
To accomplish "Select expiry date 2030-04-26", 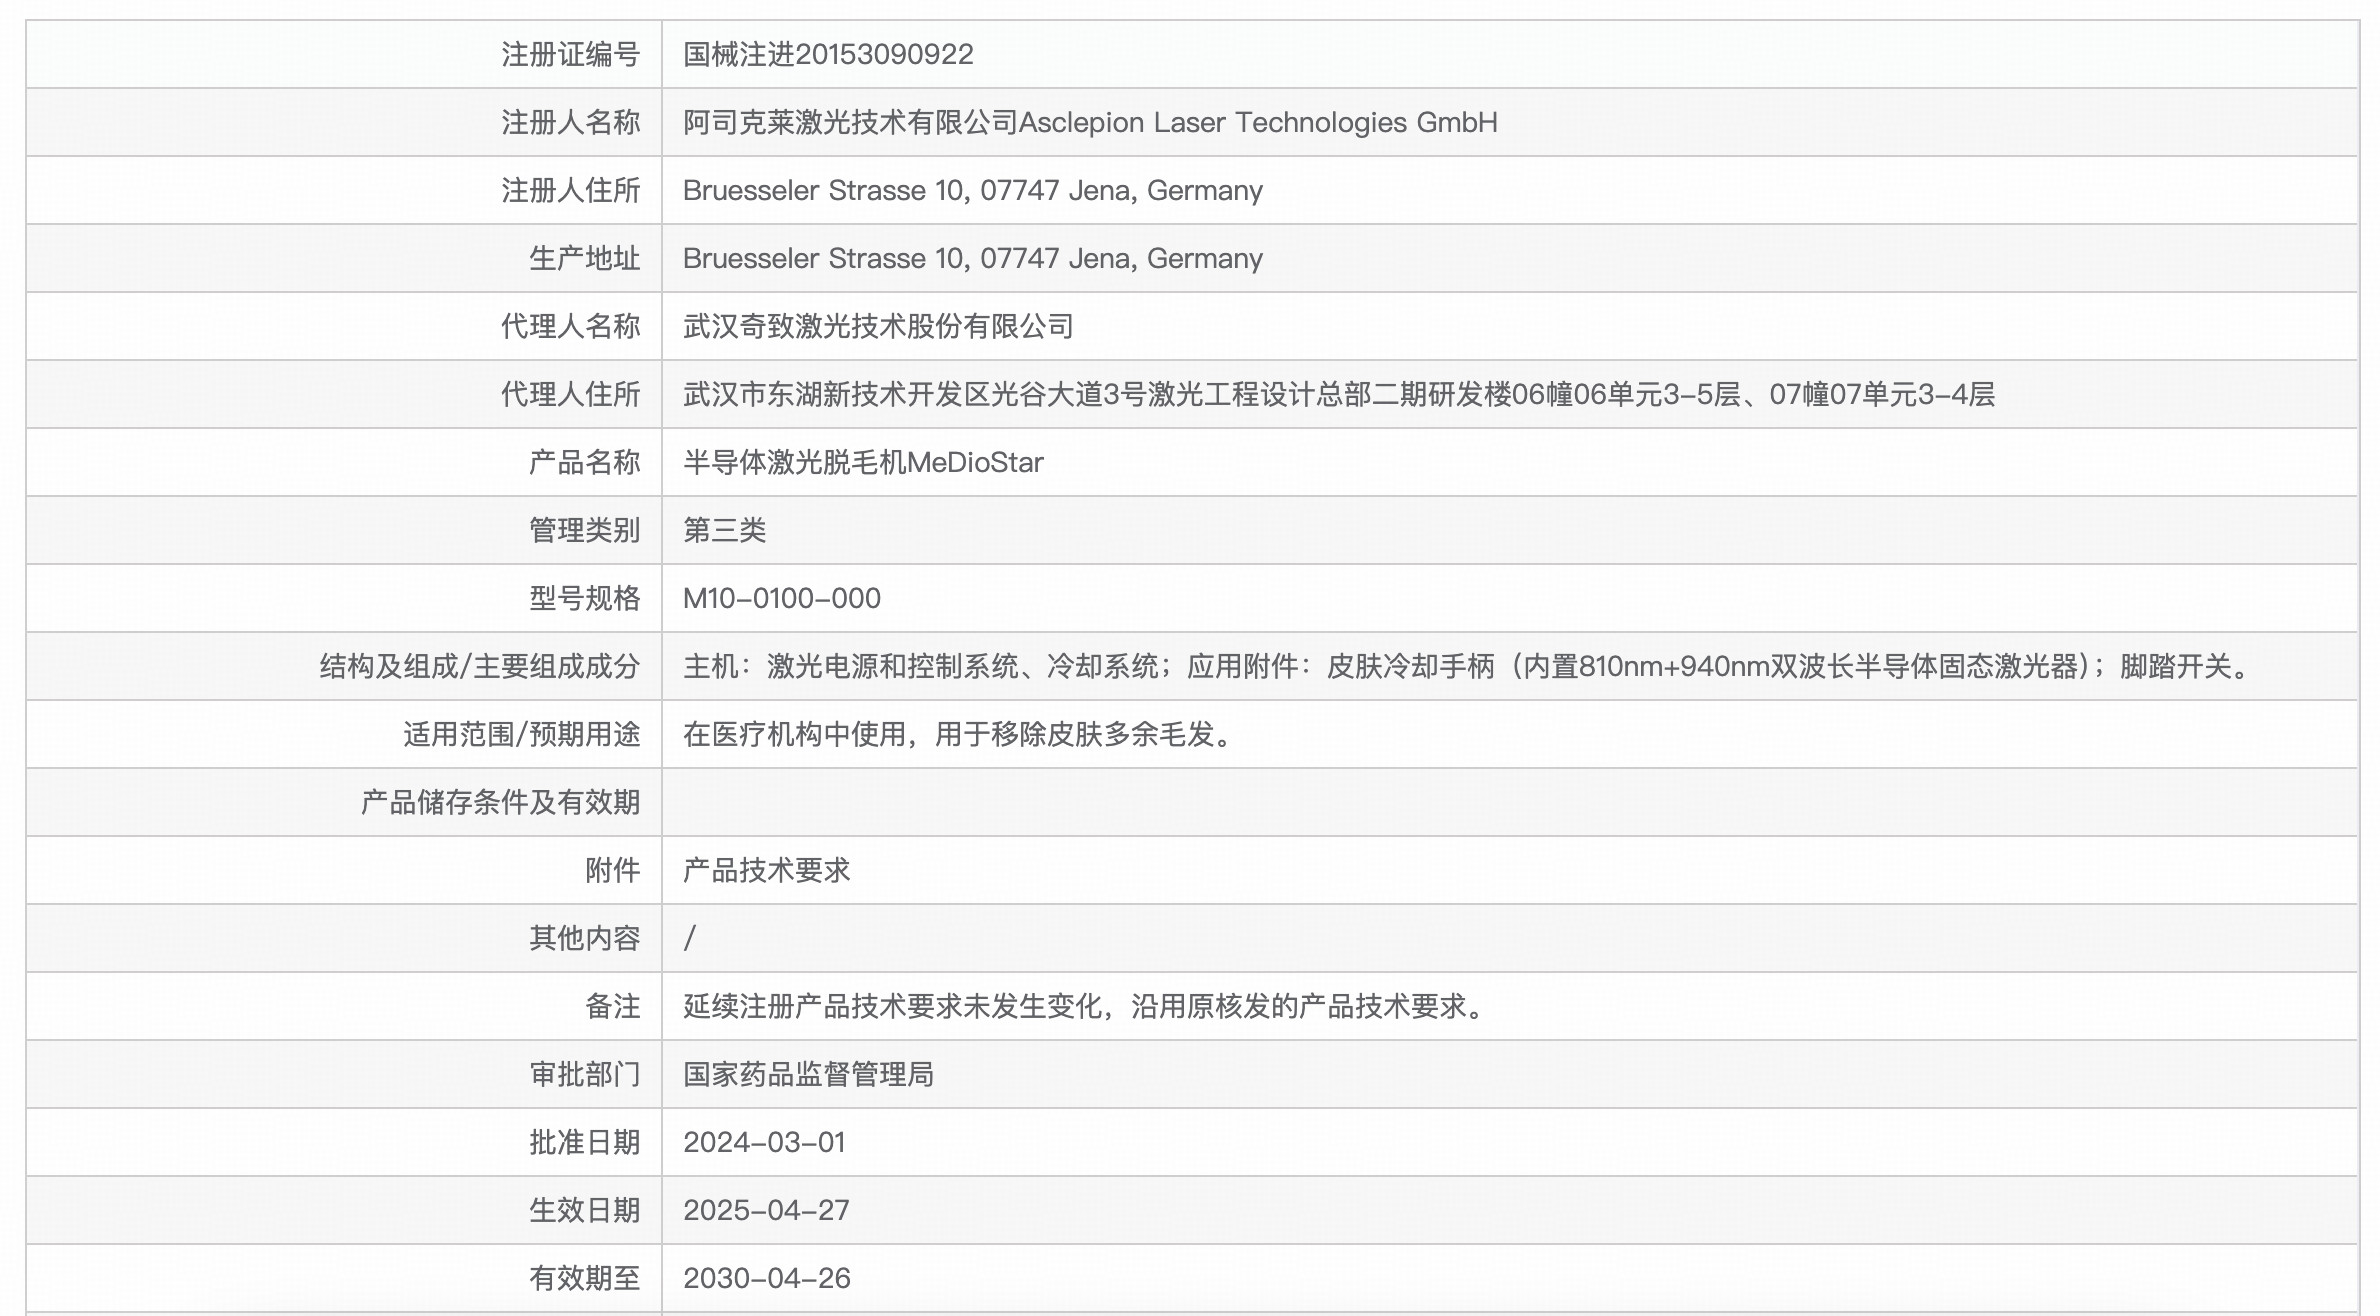I will tap(766, 1277).
